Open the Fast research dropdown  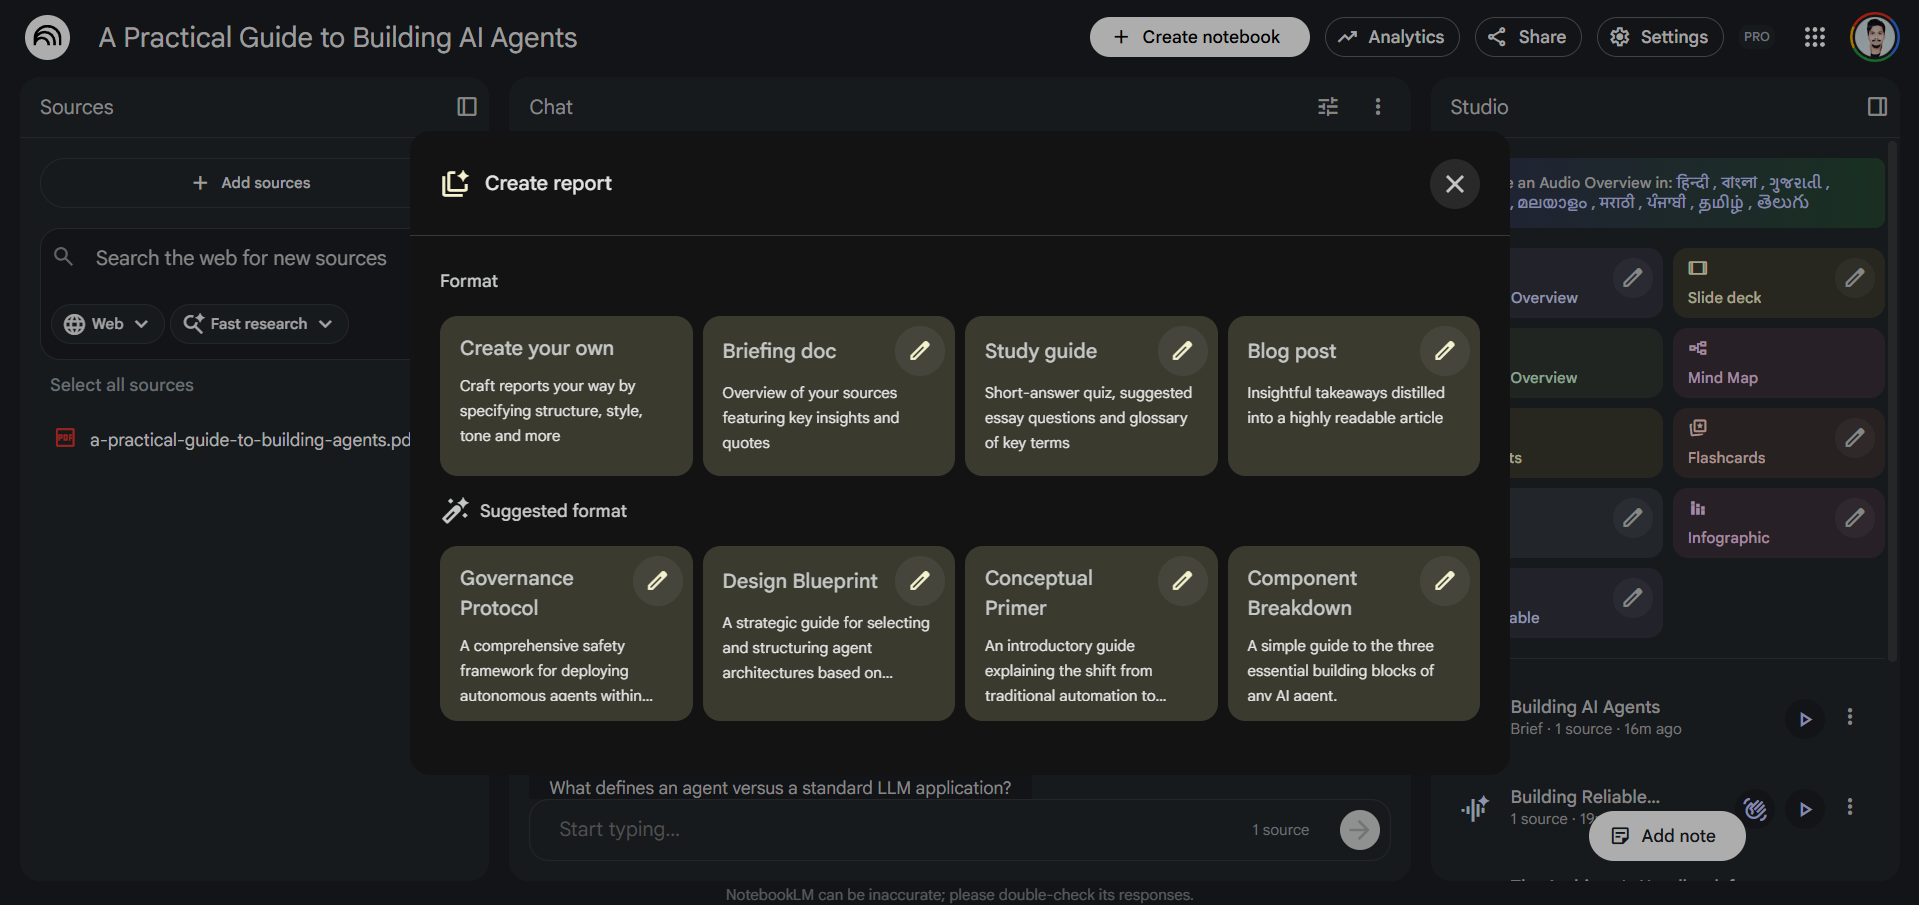[x=259, y=323]
